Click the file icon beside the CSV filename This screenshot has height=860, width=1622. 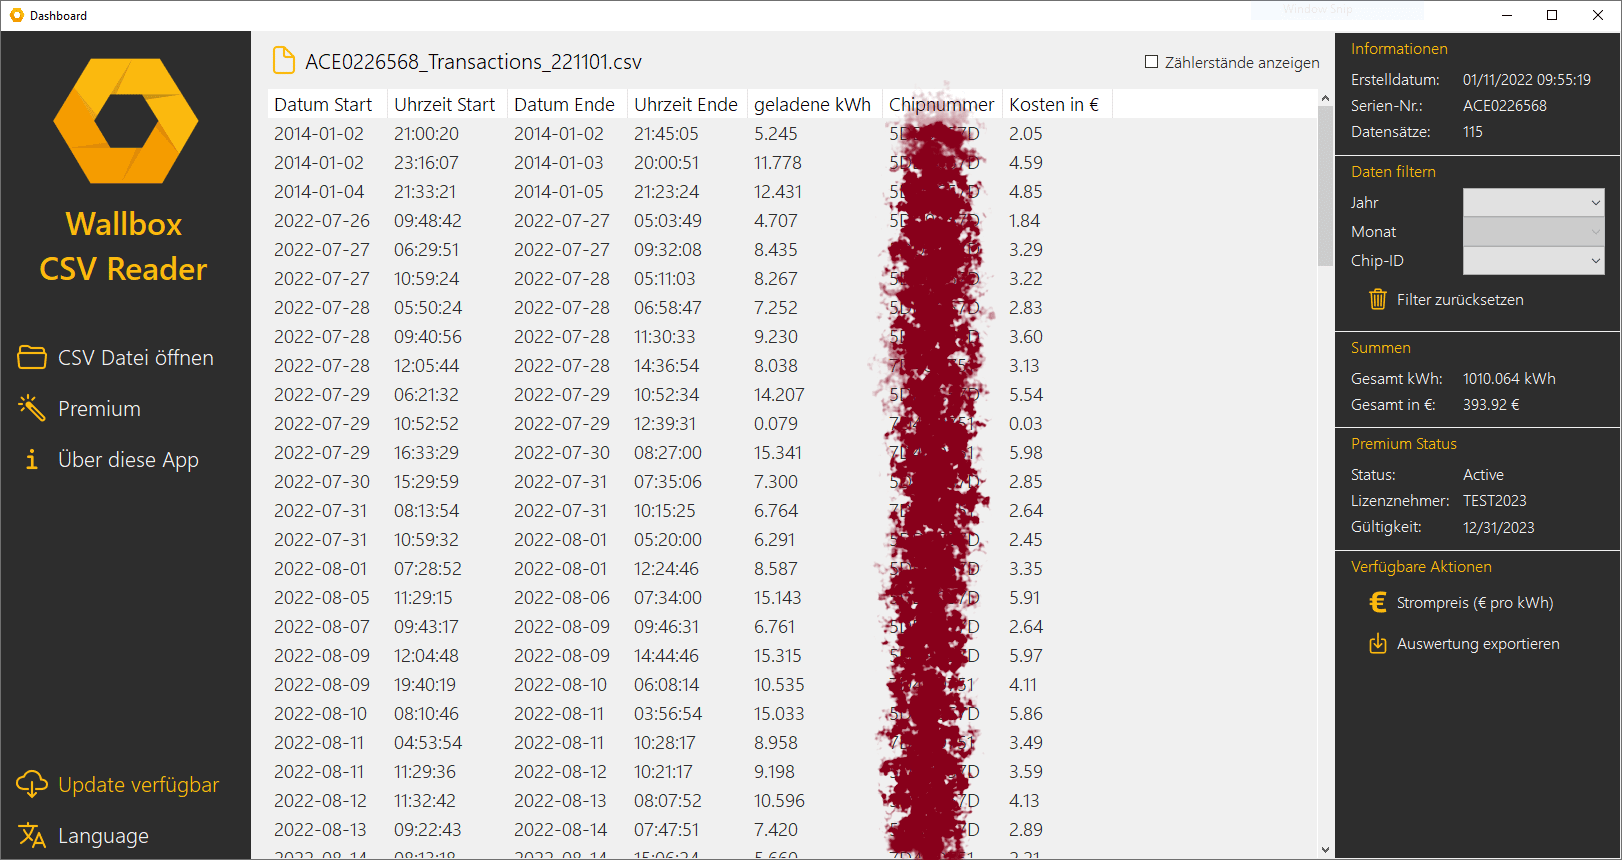[284, 61]
